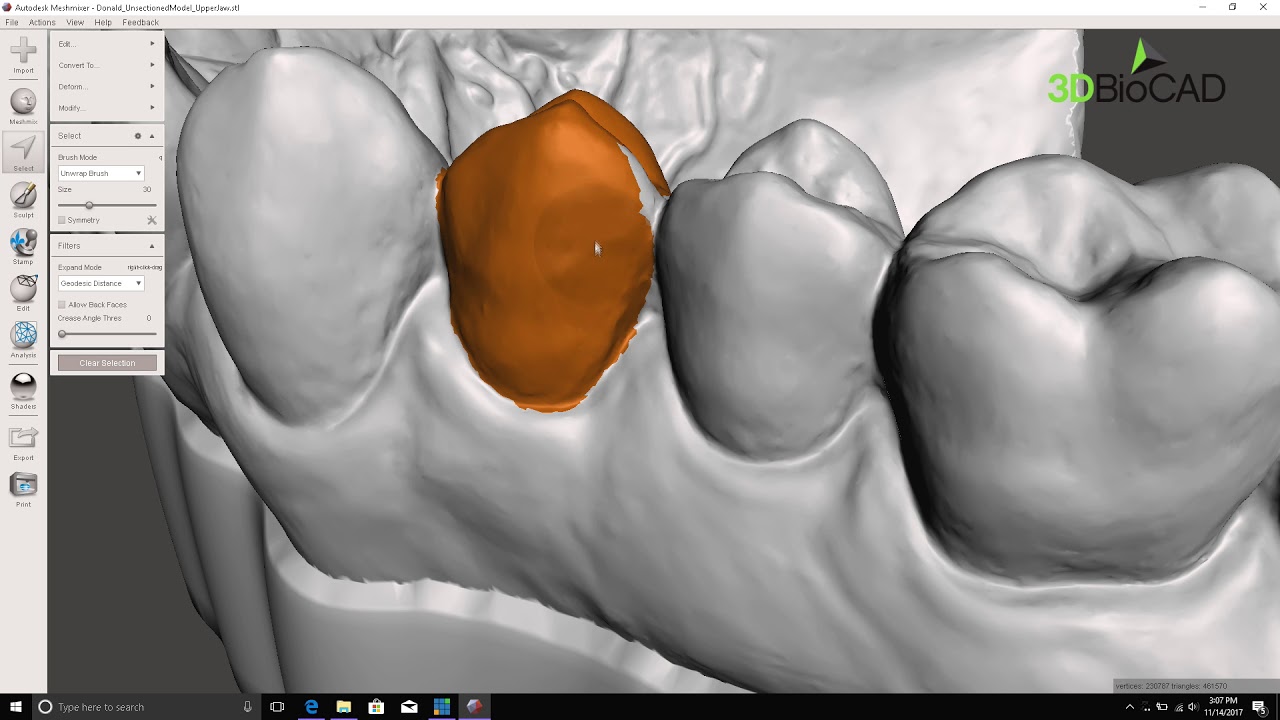Expand the Edit... submenu
Image resolution: width=1280 pixels, height=720 pixels.
[x=106, y=44]
